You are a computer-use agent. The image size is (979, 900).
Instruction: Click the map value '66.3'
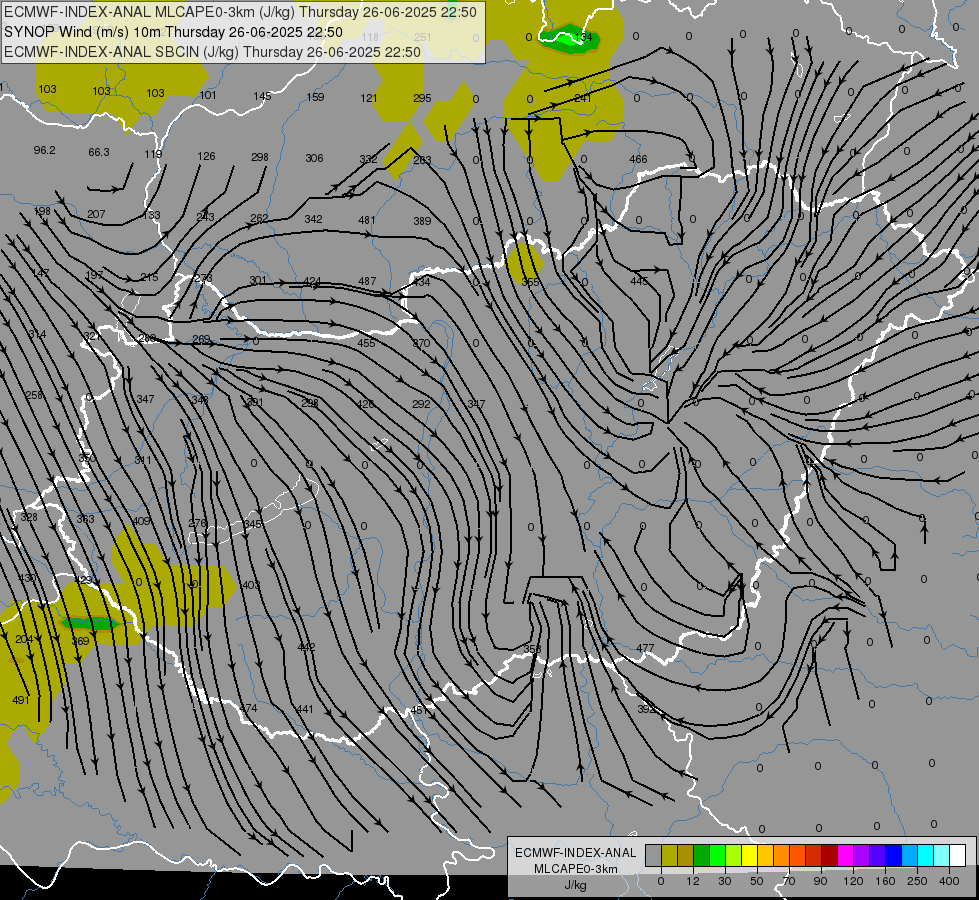99,152
